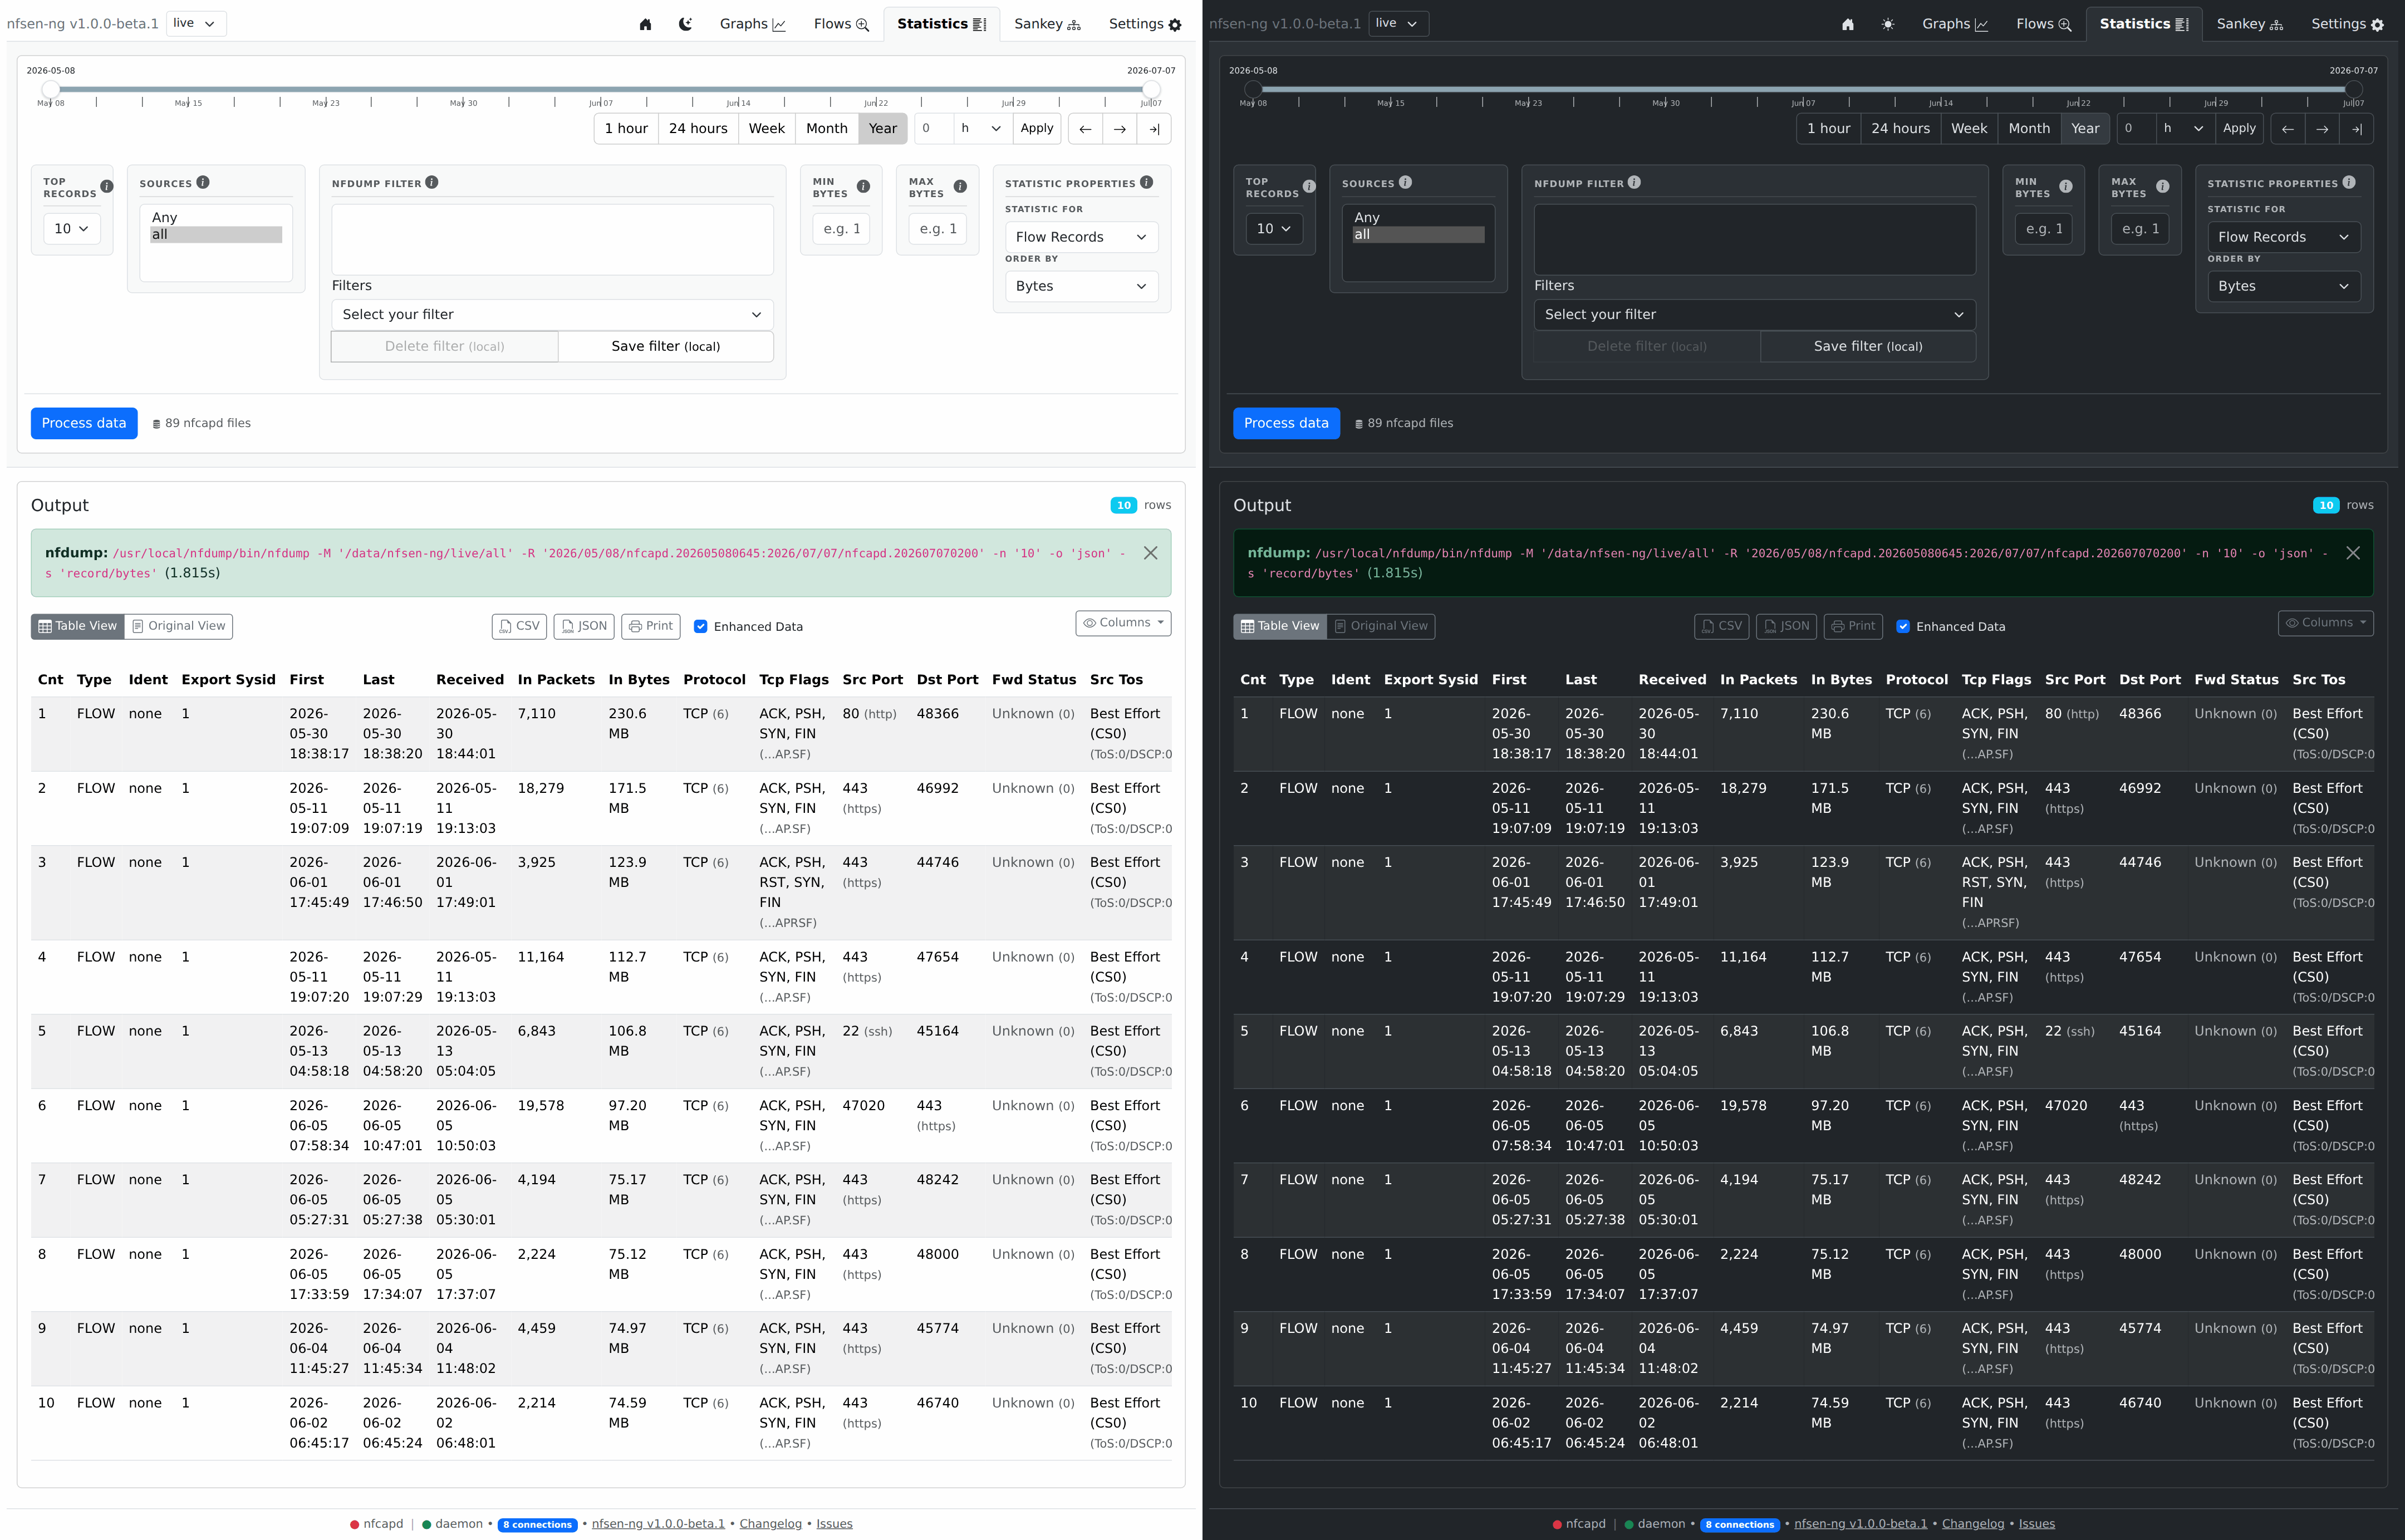Open the Issues link in dark panel footer
This screenshot has height=1540, width=2405.
pyautogui.click(x=2037, y=1524)
